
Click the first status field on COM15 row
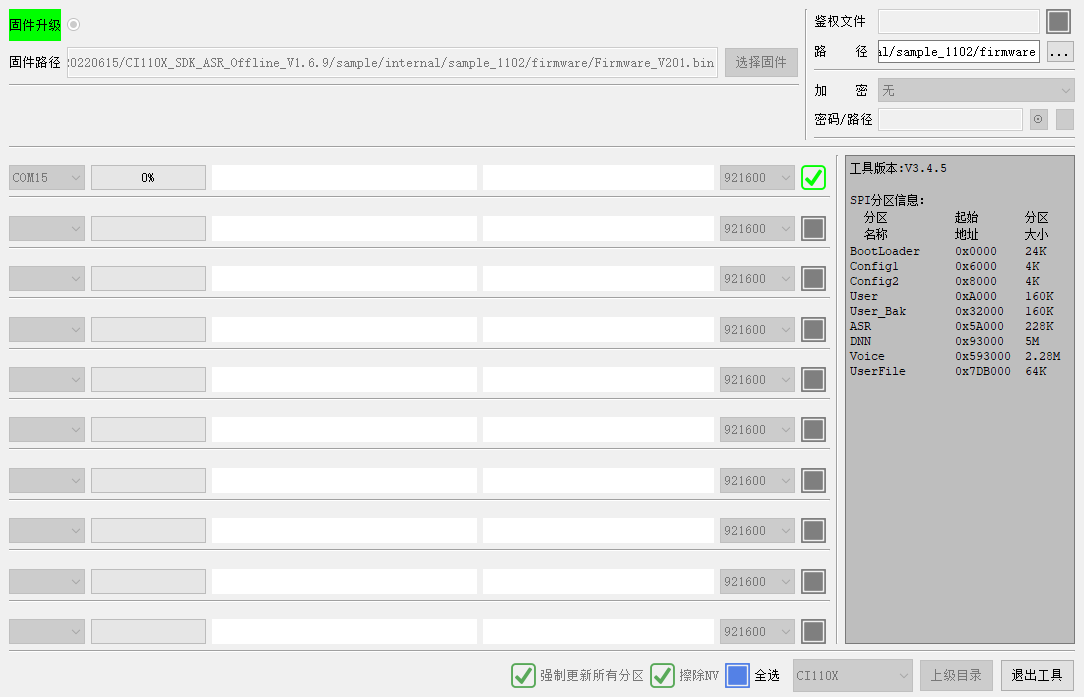(x=344, y=178)
